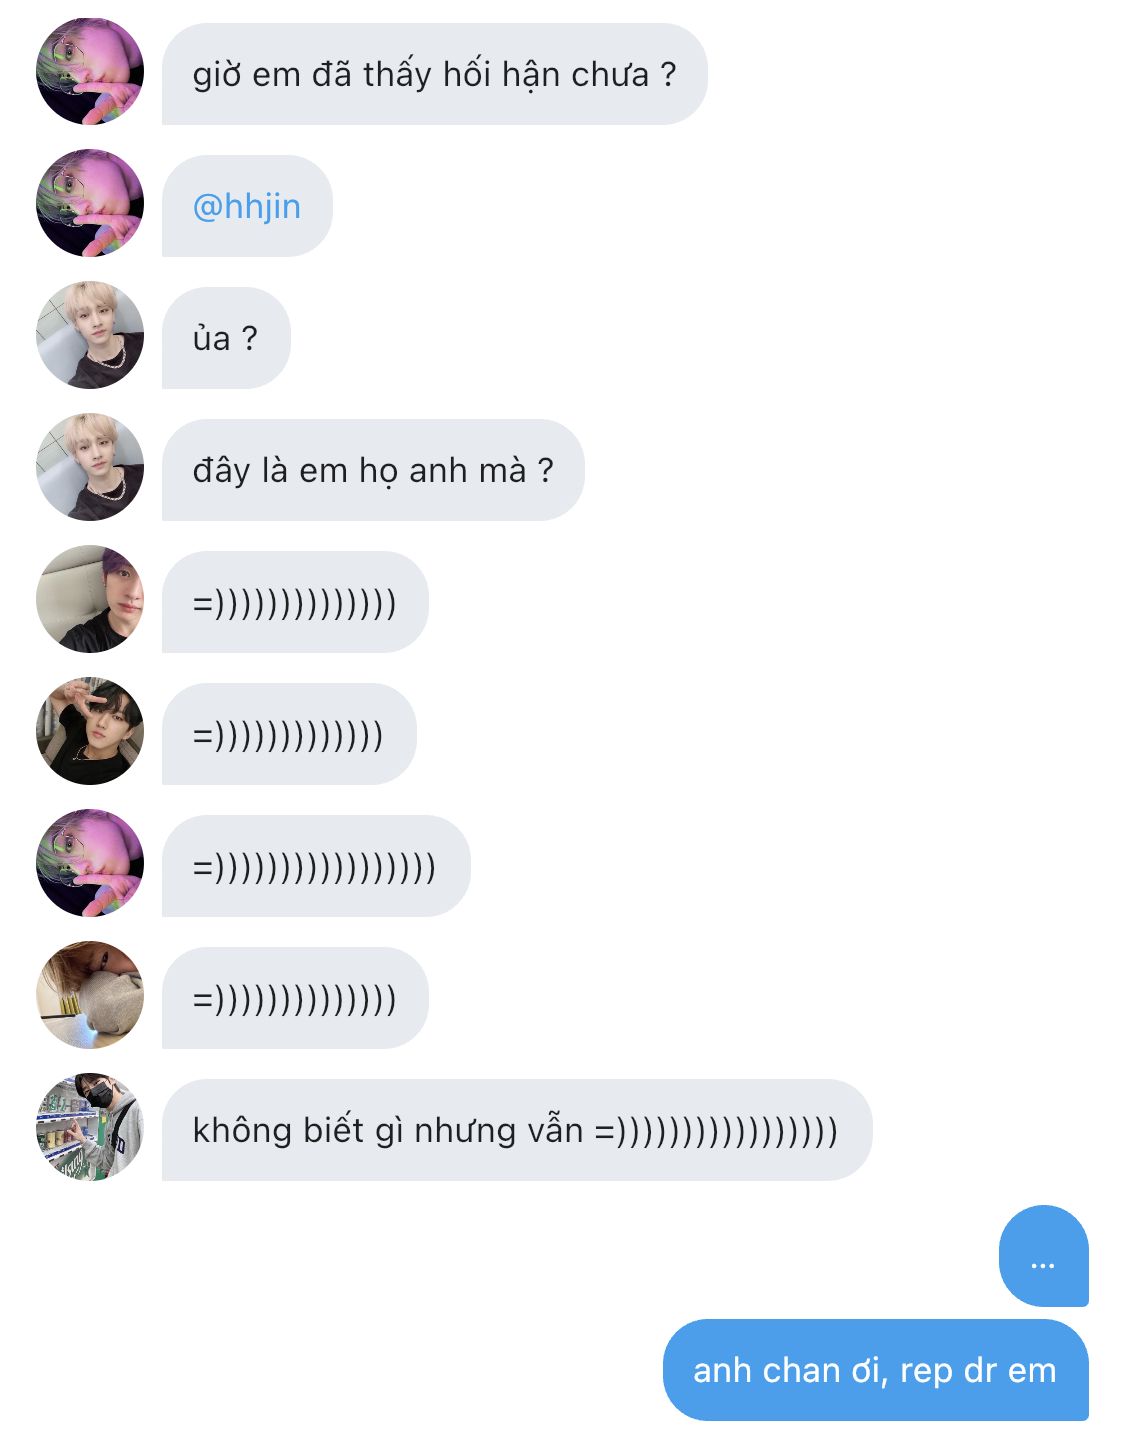Image resolution: width=1125 pixels, height=1432 pixels.
Task: Click the blue "..." sent message bubble
Action: 1043,1256
